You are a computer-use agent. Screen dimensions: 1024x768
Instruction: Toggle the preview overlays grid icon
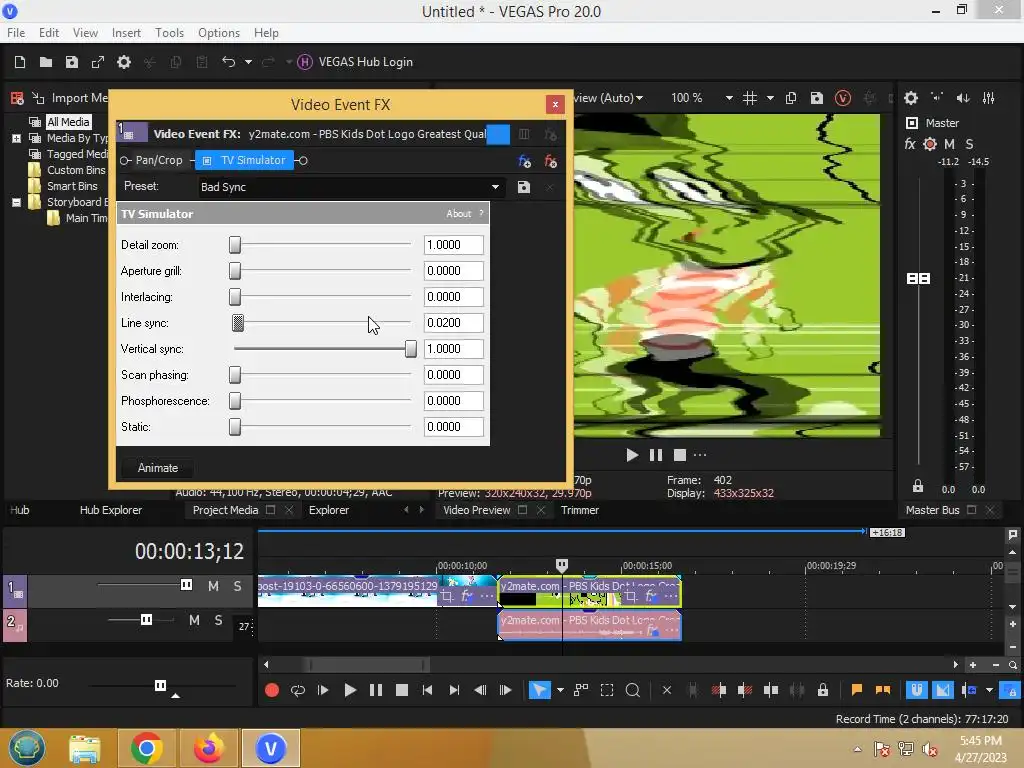click(750, 98)
